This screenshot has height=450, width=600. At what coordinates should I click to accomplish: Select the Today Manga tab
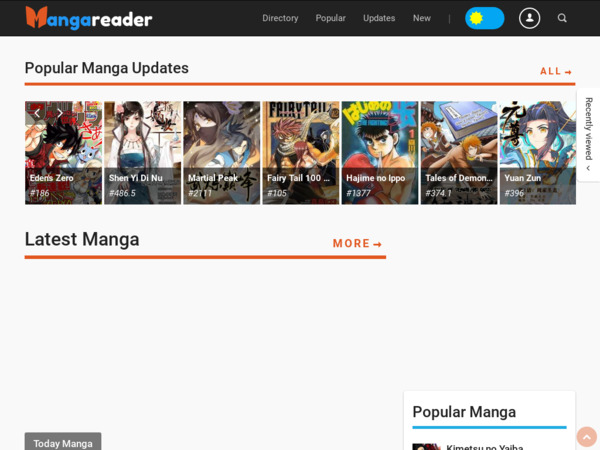click(63, 443)
